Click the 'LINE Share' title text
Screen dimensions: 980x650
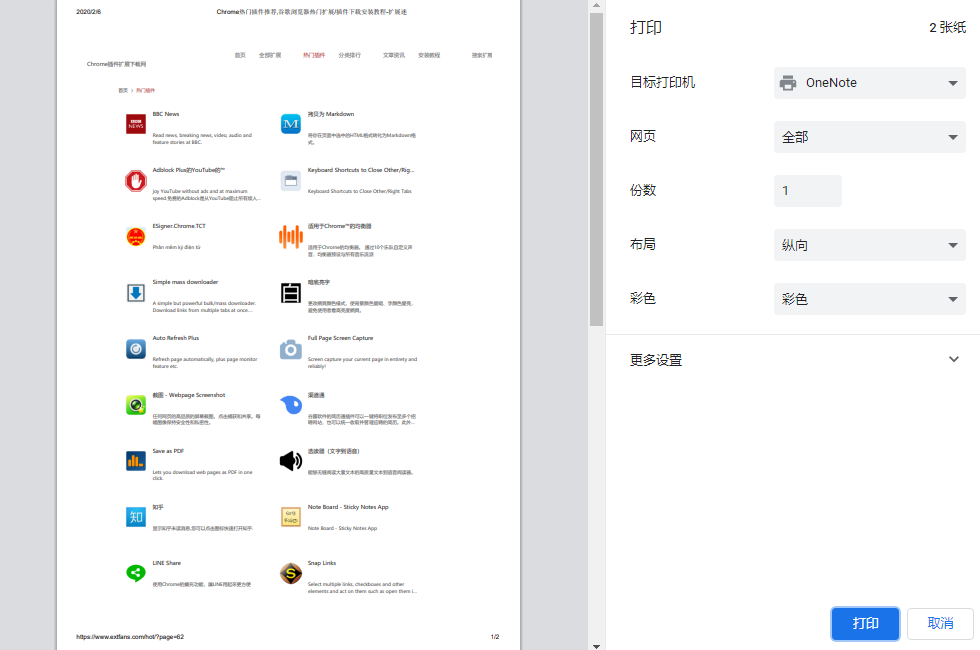[x=166, y=563]
